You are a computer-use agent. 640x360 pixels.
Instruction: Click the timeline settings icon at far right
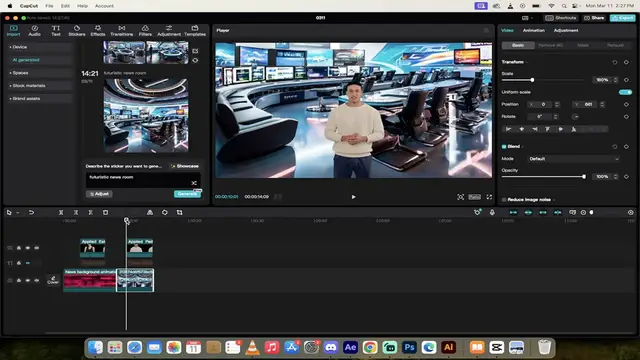click(631, 212)
